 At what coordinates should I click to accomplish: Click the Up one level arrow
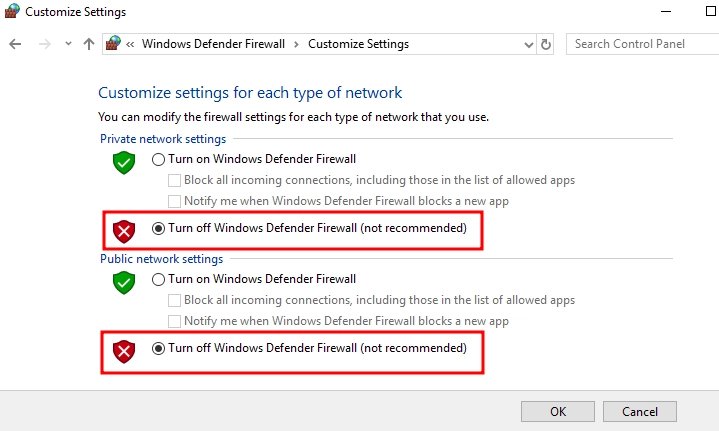[89, 44]
